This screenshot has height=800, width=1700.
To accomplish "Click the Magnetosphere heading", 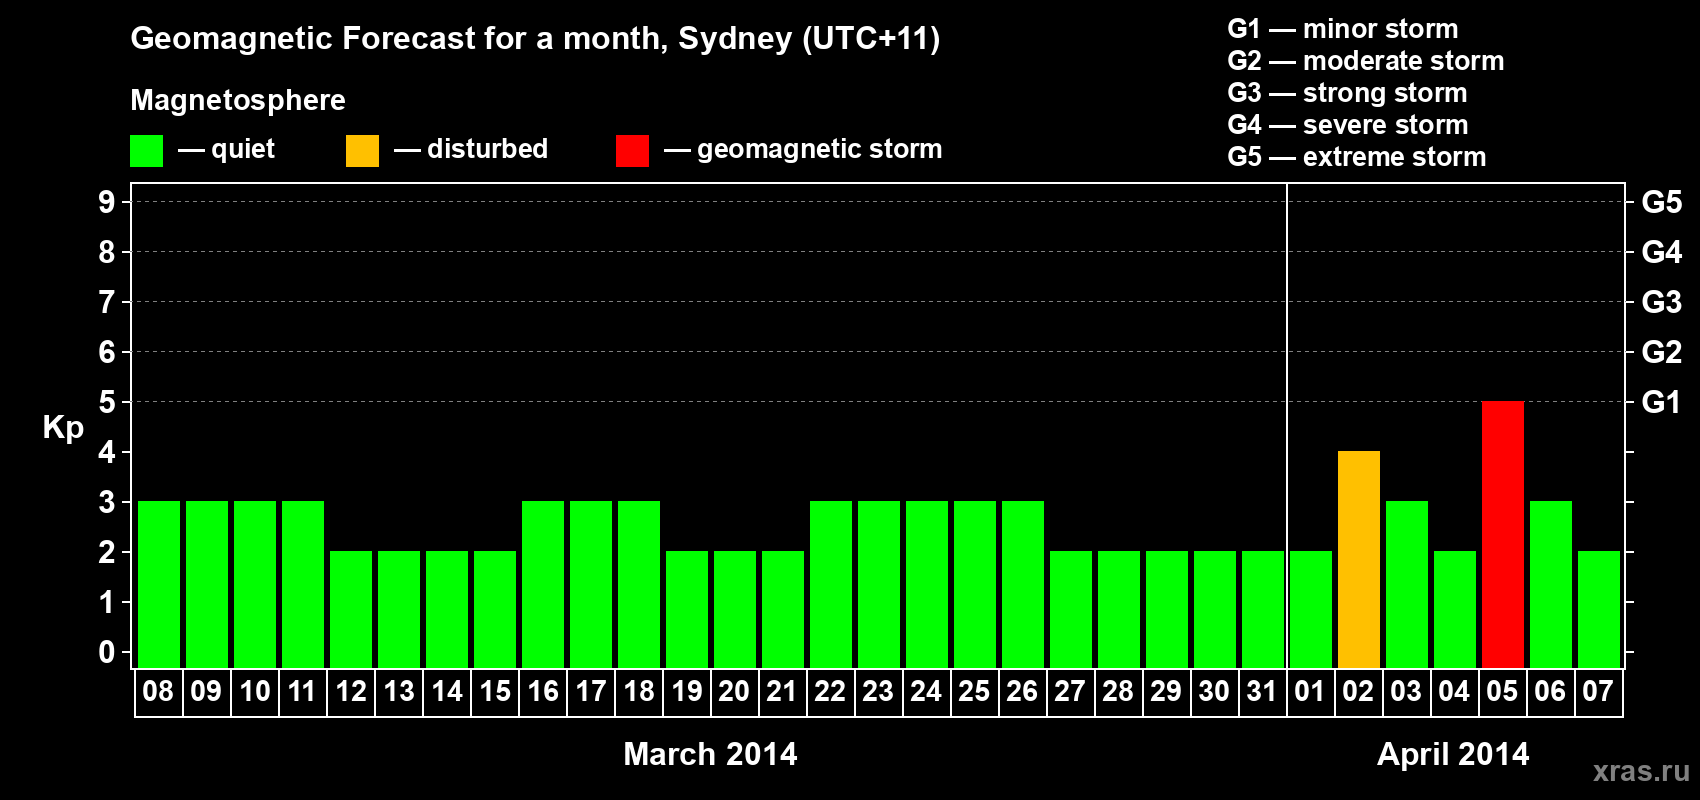I will [238, 100].
